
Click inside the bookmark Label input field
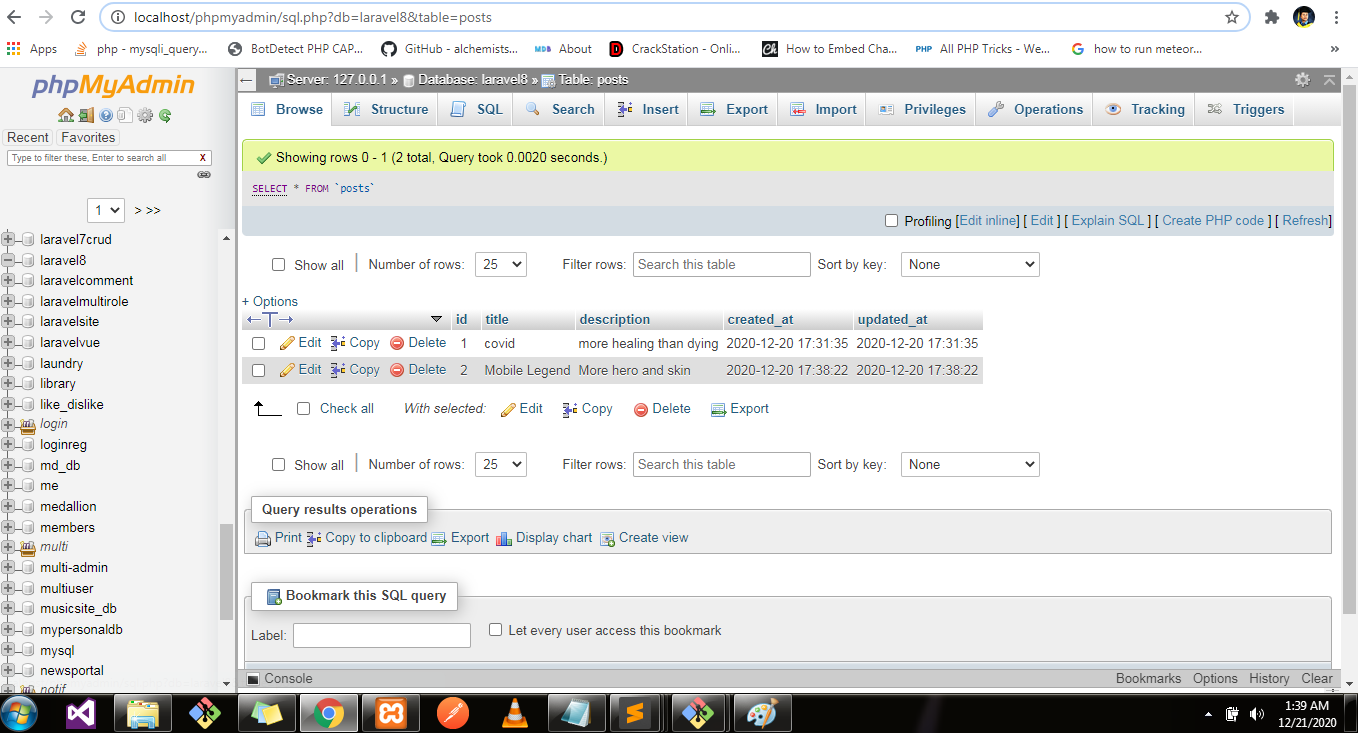tap(381, 634)
